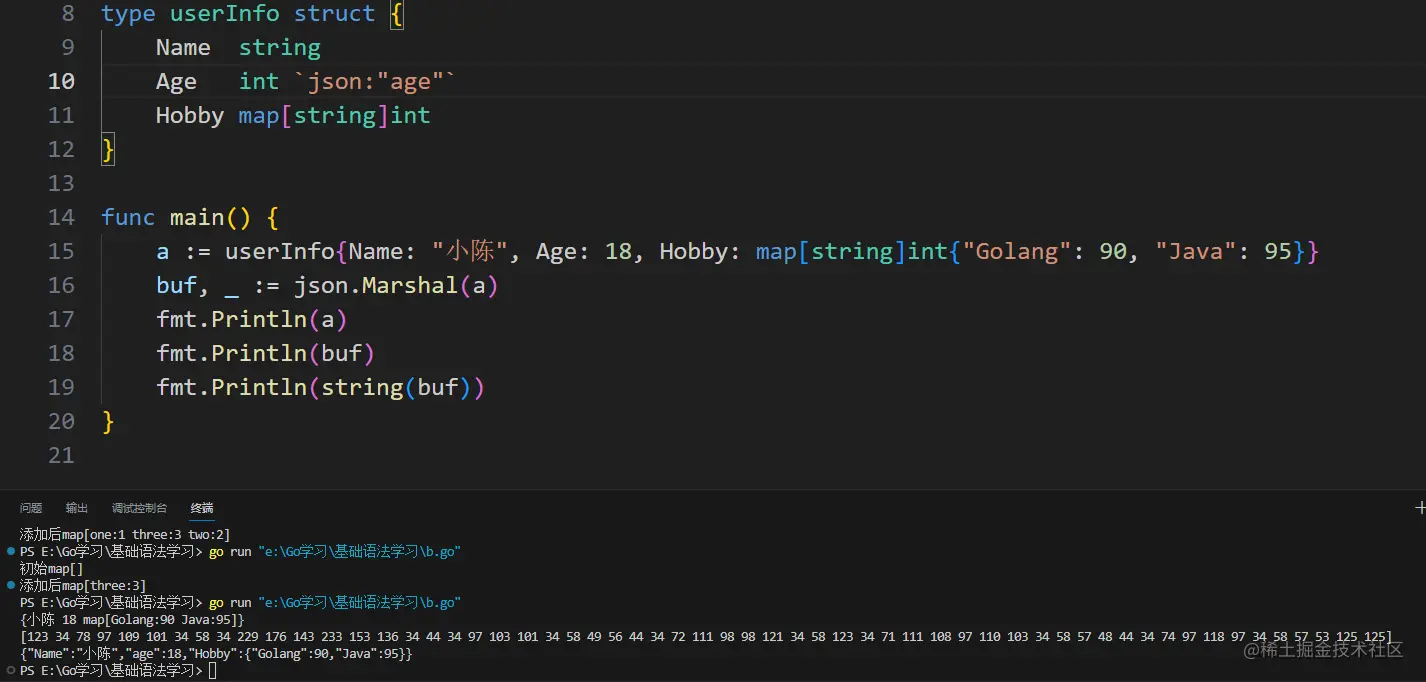Click line number 19 in the gutter

(x=61, y=387)
